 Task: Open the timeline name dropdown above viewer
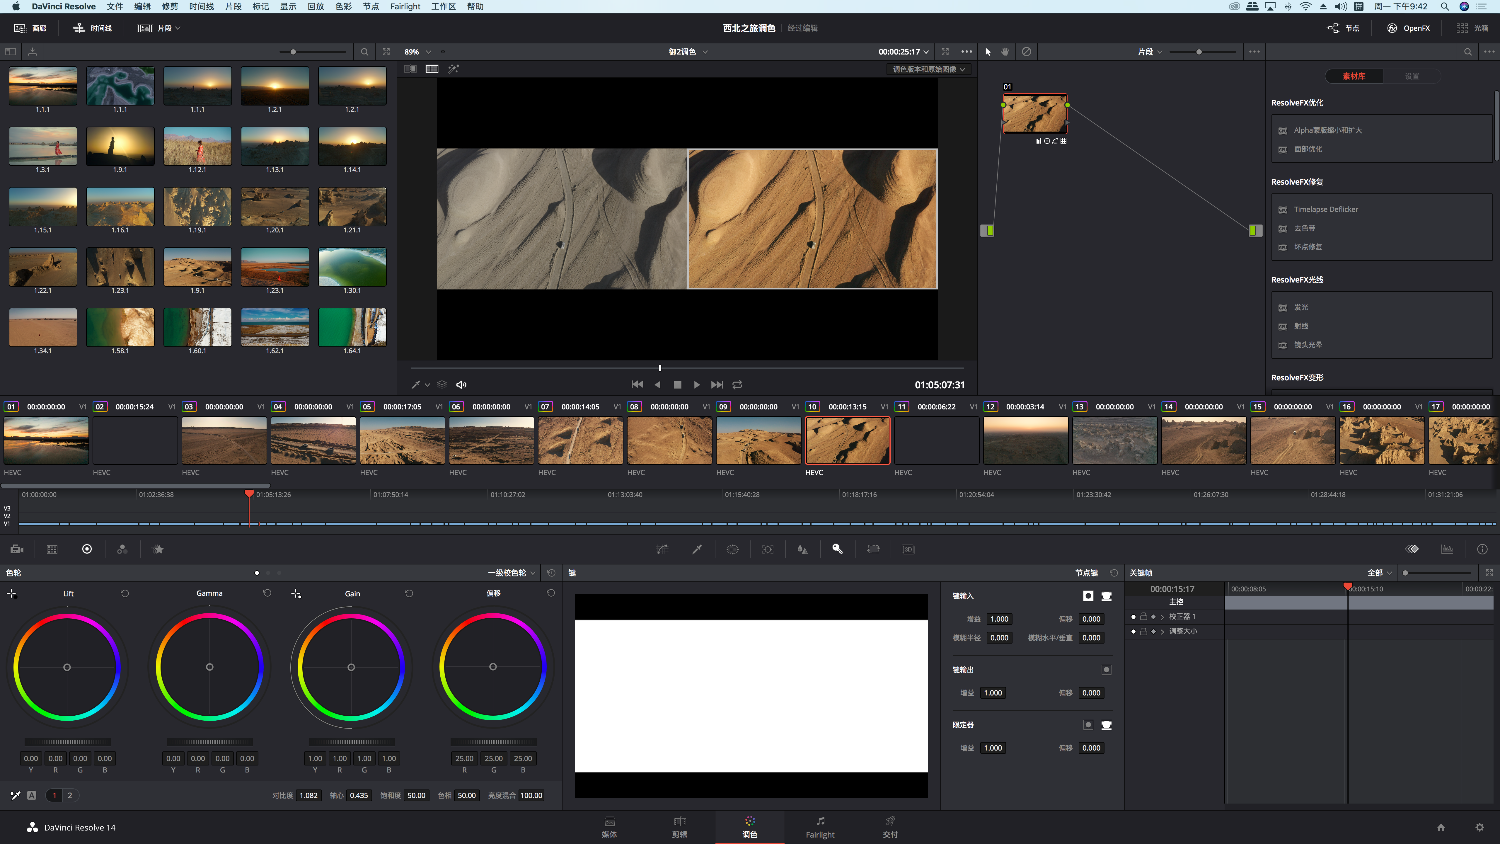[688, 52]
